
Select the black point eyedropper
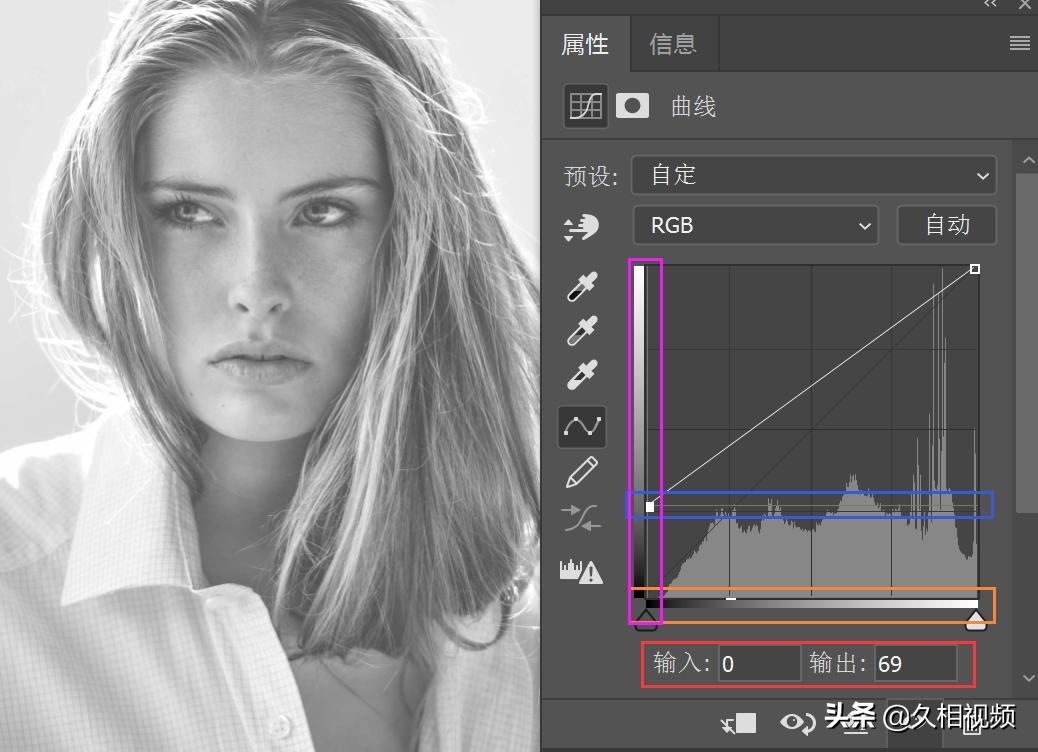pos(582,286)
